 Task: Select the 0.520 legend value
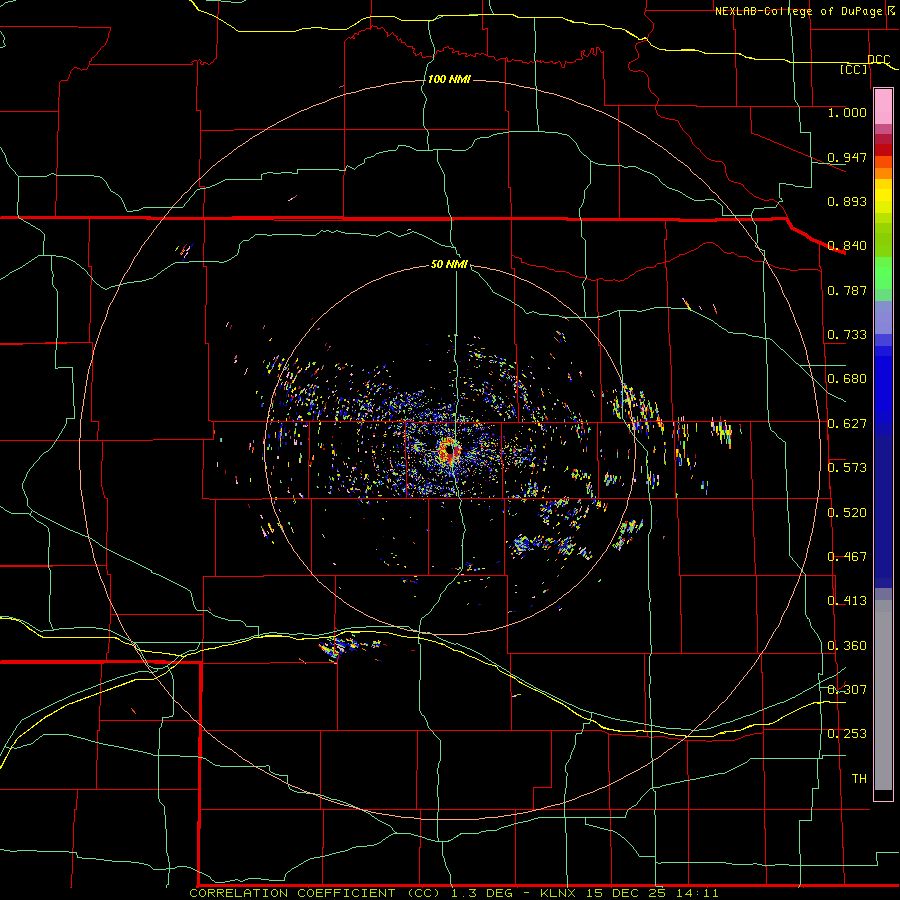847,513
